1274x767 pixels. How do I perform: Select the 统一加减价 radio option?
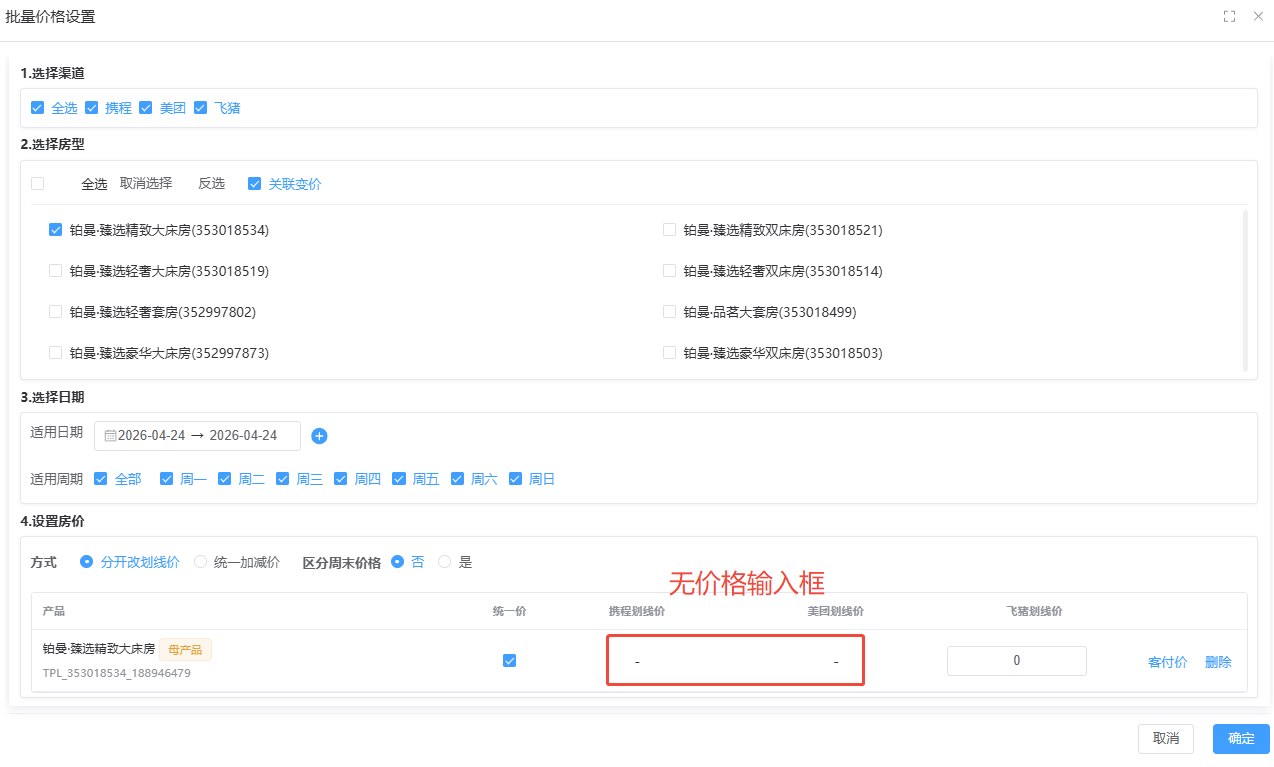point(199,562)
